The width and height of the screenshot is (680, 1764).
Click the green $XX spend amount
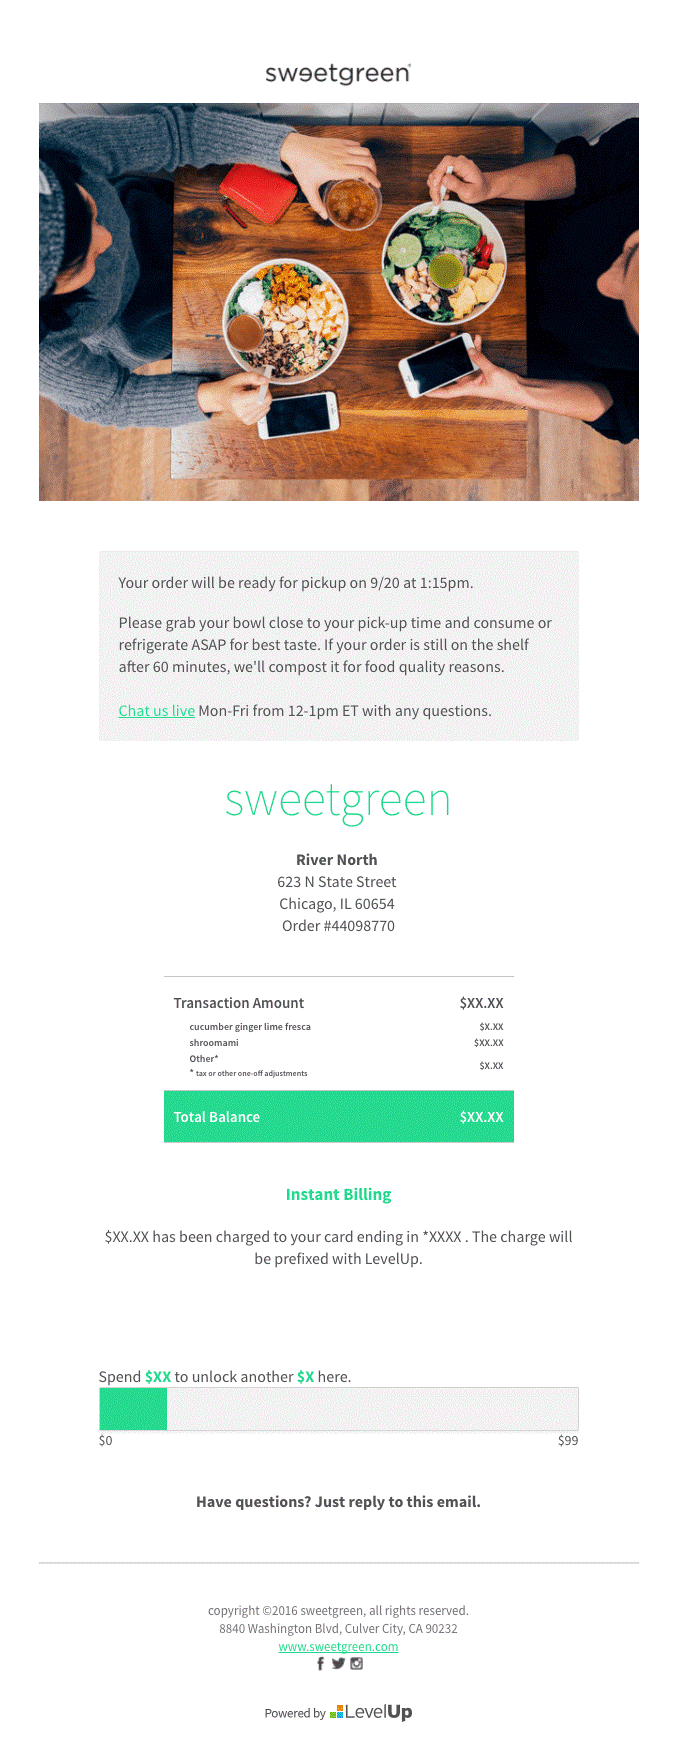pos(158,1377)
